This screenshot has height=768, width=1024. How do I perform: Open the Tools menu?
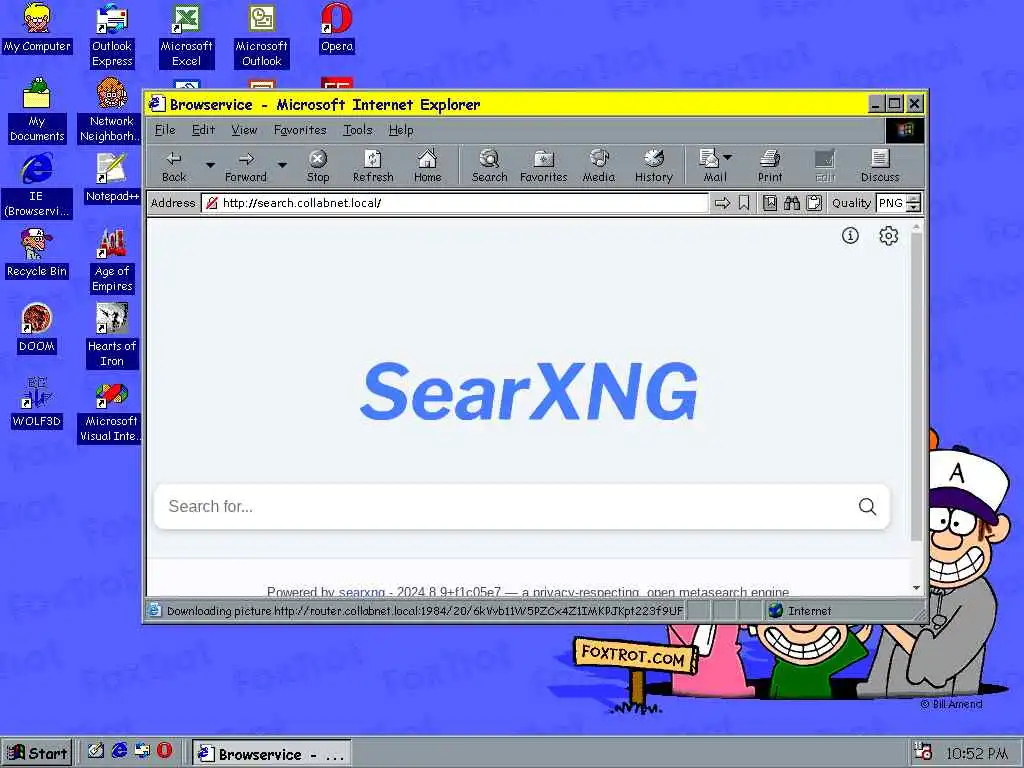(358, 130)
